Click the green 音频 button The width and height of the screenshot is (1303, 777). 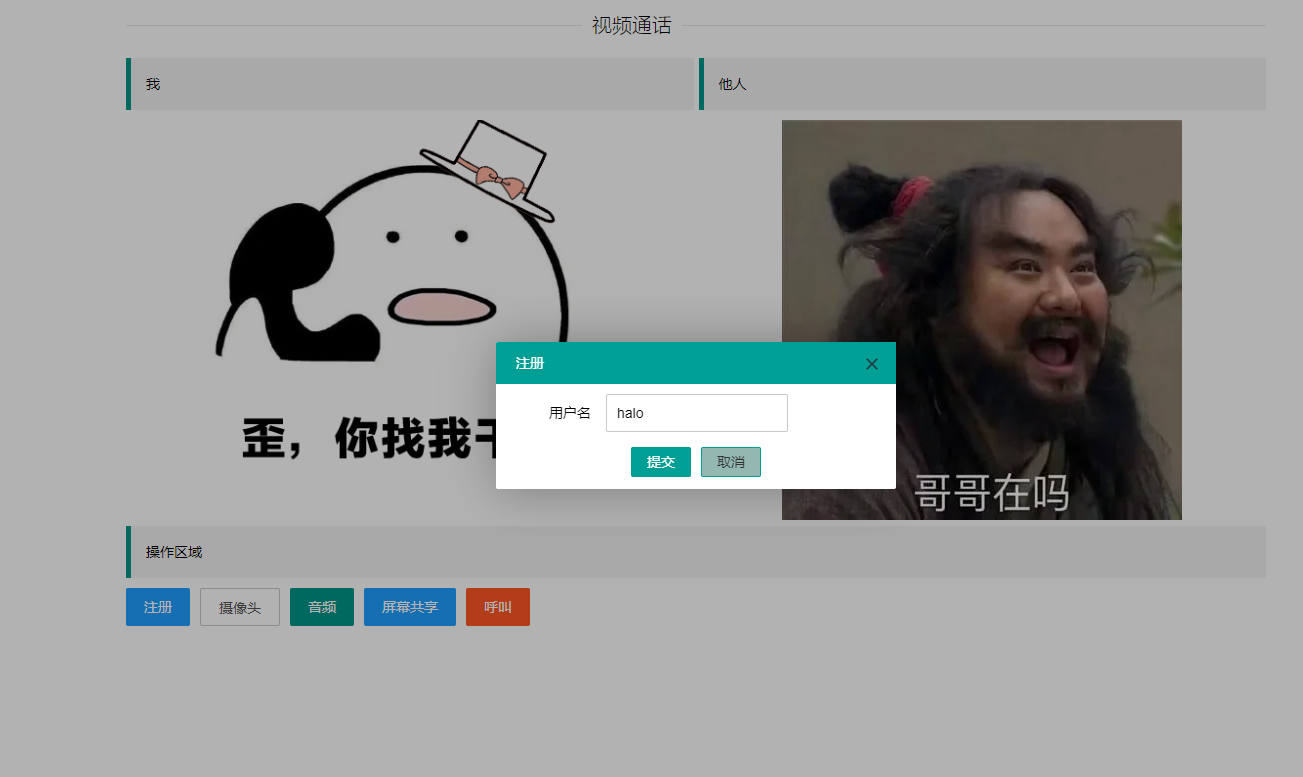pyautogui.click(x=322, y=607)
